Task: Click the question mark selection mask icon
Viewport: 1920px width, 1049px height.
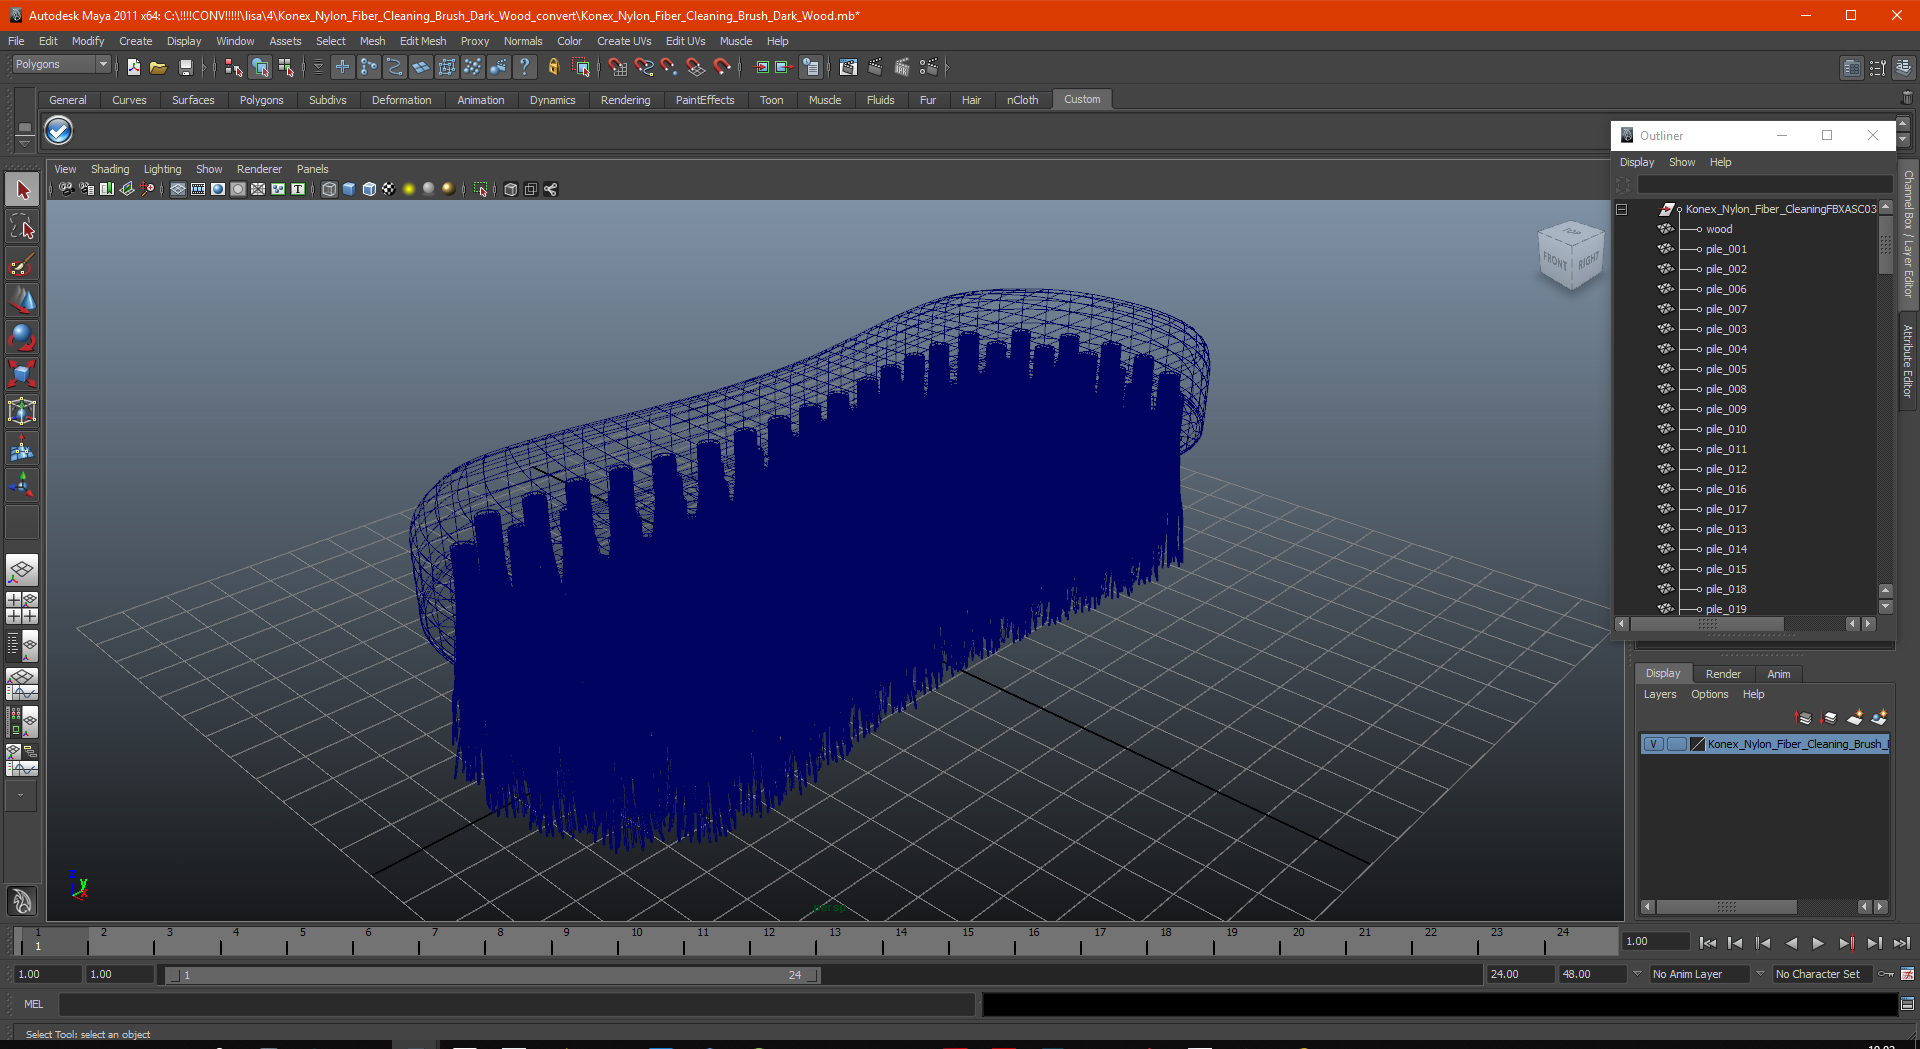Action: pos(524,67)
